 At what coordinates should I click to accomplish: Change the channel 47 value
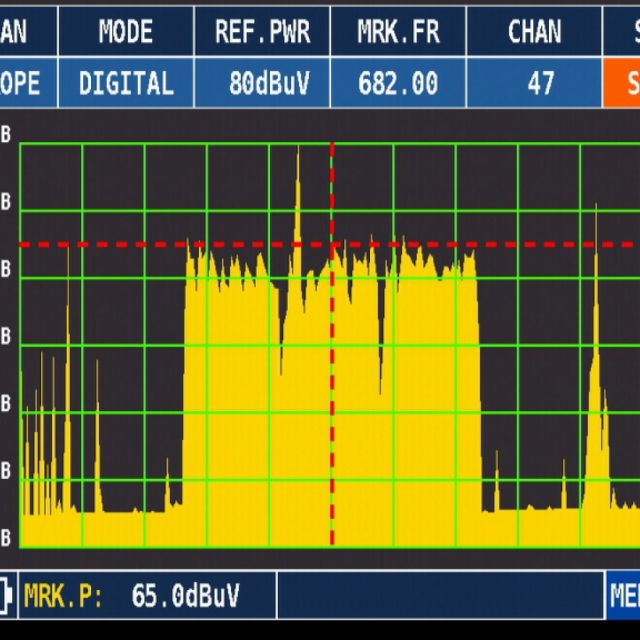pos(540,83)
